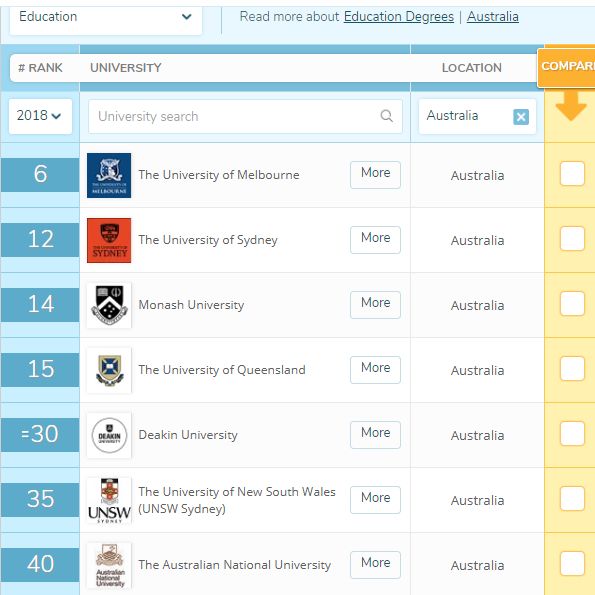Click rank =30

click(40, 434)
